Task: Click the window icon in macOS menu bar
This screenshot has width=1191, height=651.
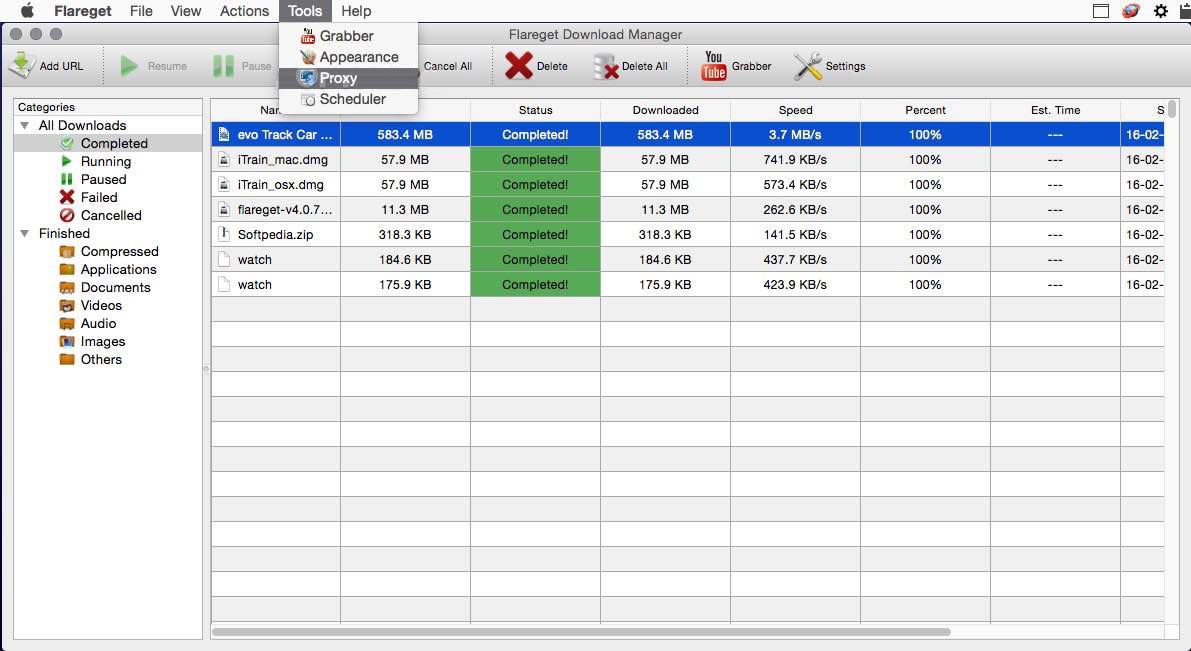Action: [1101, 11]
